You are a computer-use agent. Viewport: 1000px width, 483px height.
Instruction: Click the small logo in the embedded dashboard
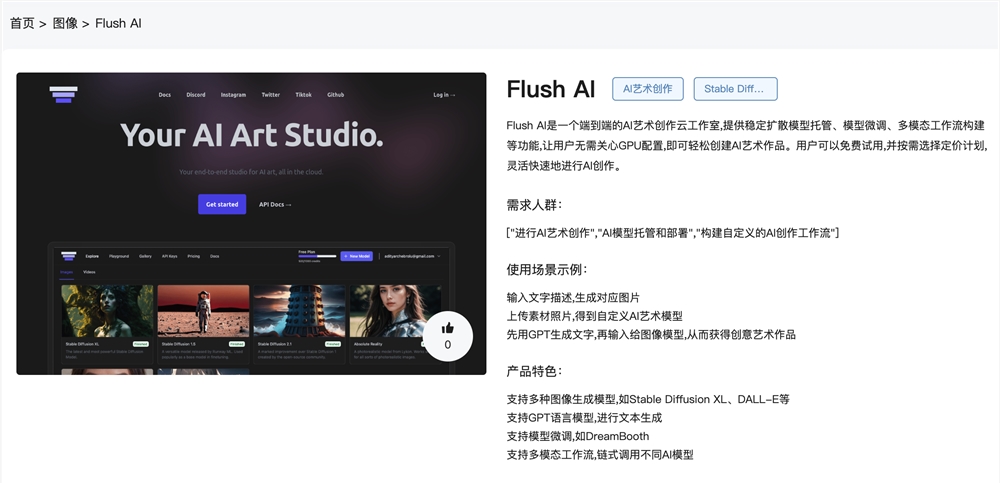(69, 256)
